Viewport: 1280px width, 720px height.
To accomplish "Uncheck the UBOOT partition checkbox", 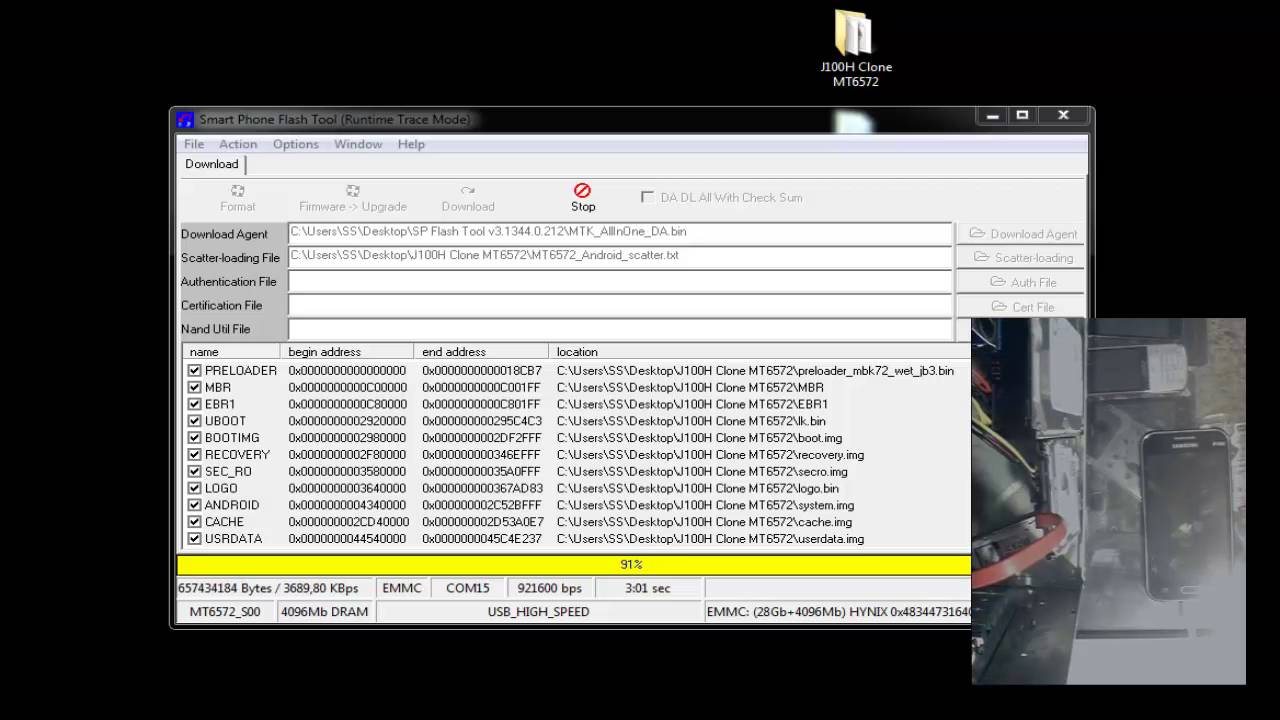I will pyautogui.click(x=195, y=421).
